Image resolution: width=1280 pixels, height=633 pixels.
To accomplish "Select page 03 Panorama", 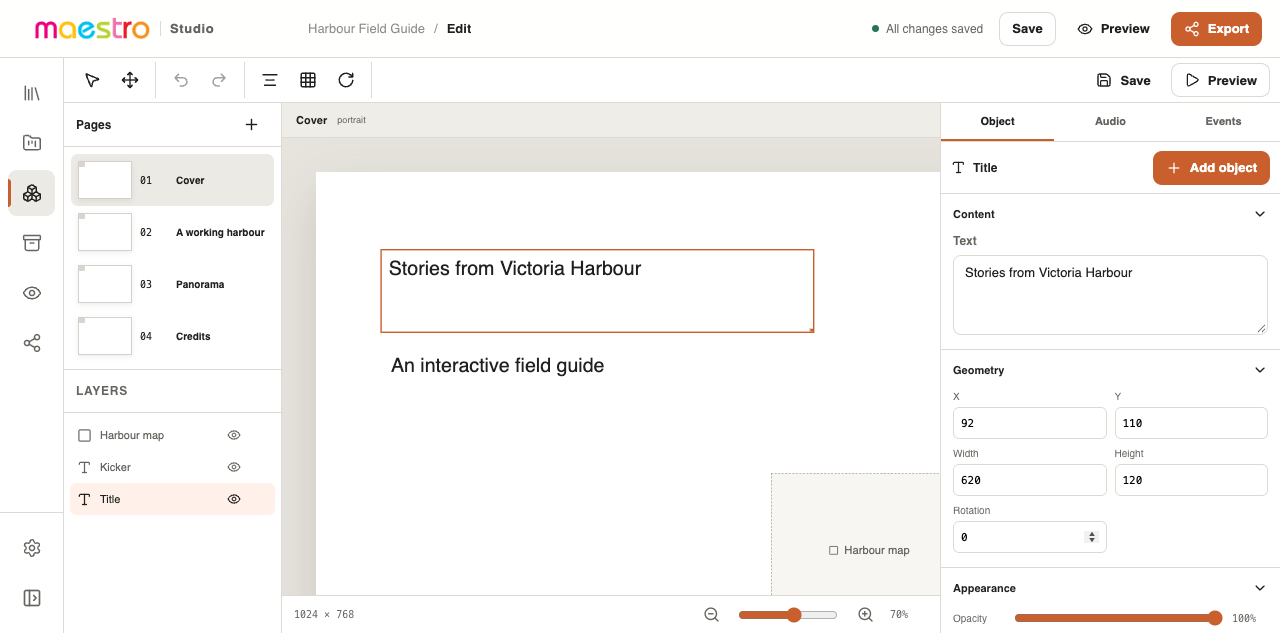I will [172, 284].
